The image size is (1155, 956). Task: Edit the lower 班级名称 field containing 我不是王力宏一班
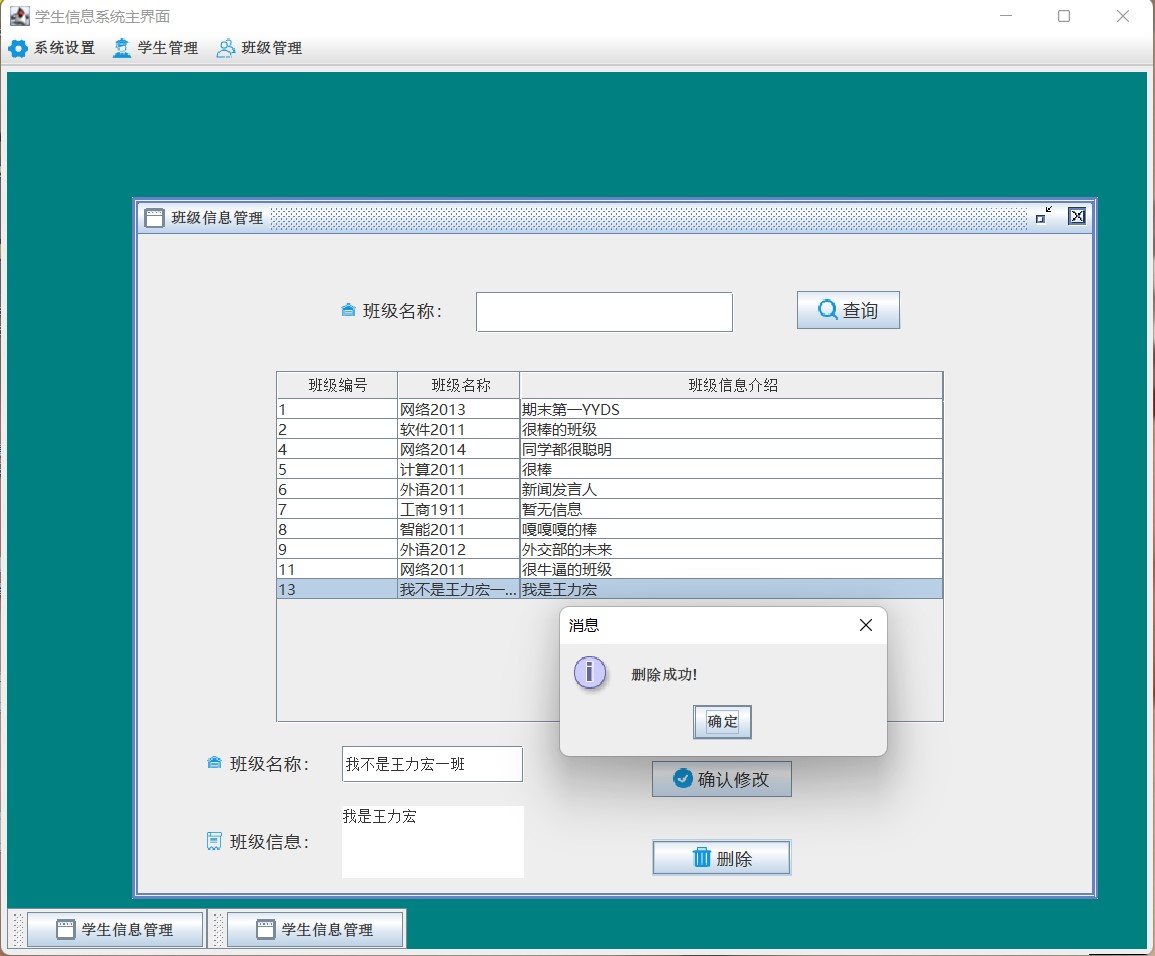click(x=432, y=764)
